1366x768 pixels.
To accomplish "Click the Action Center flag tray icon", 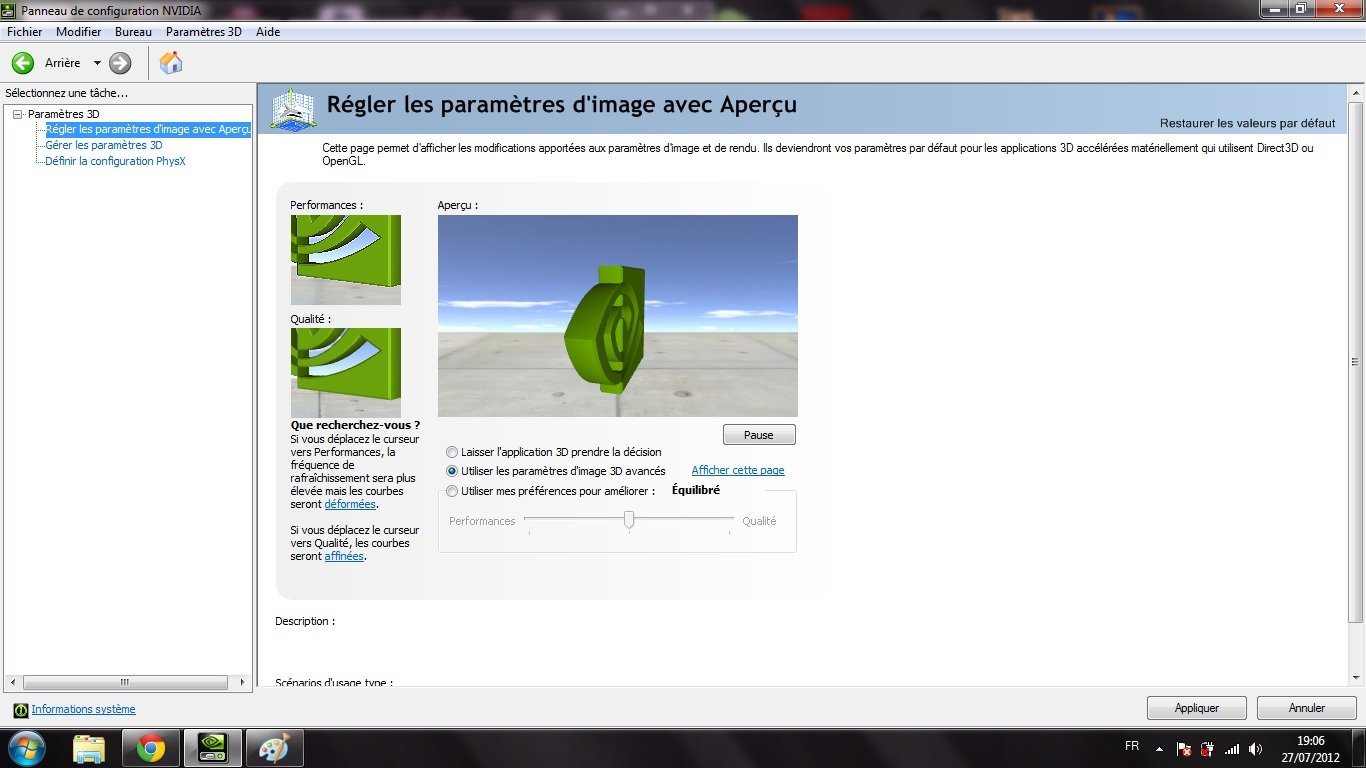I will coord(1184,748).
